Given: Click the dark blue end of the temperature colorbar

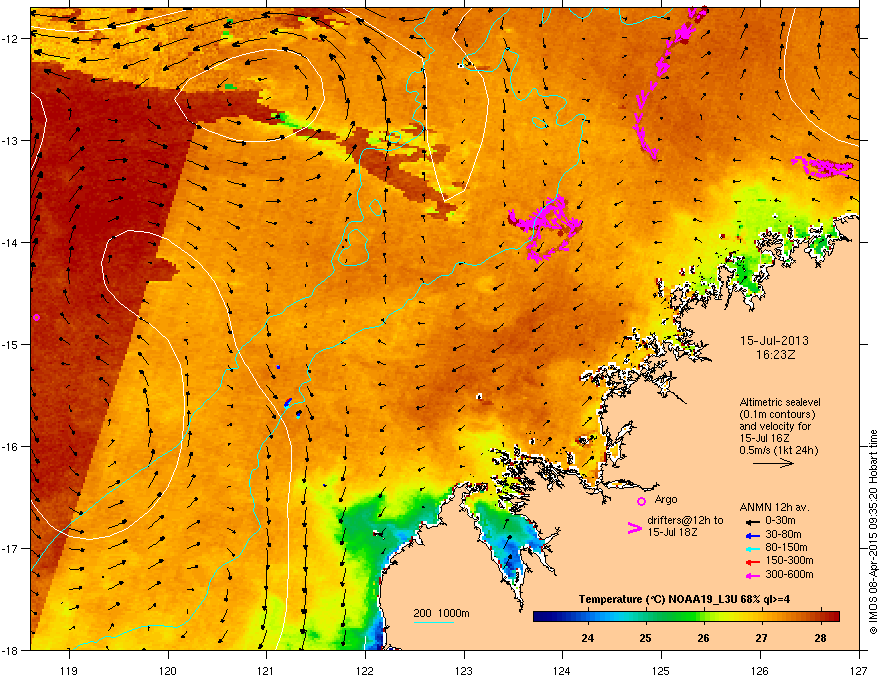Looking at the screenshot, I should point(542,616).
